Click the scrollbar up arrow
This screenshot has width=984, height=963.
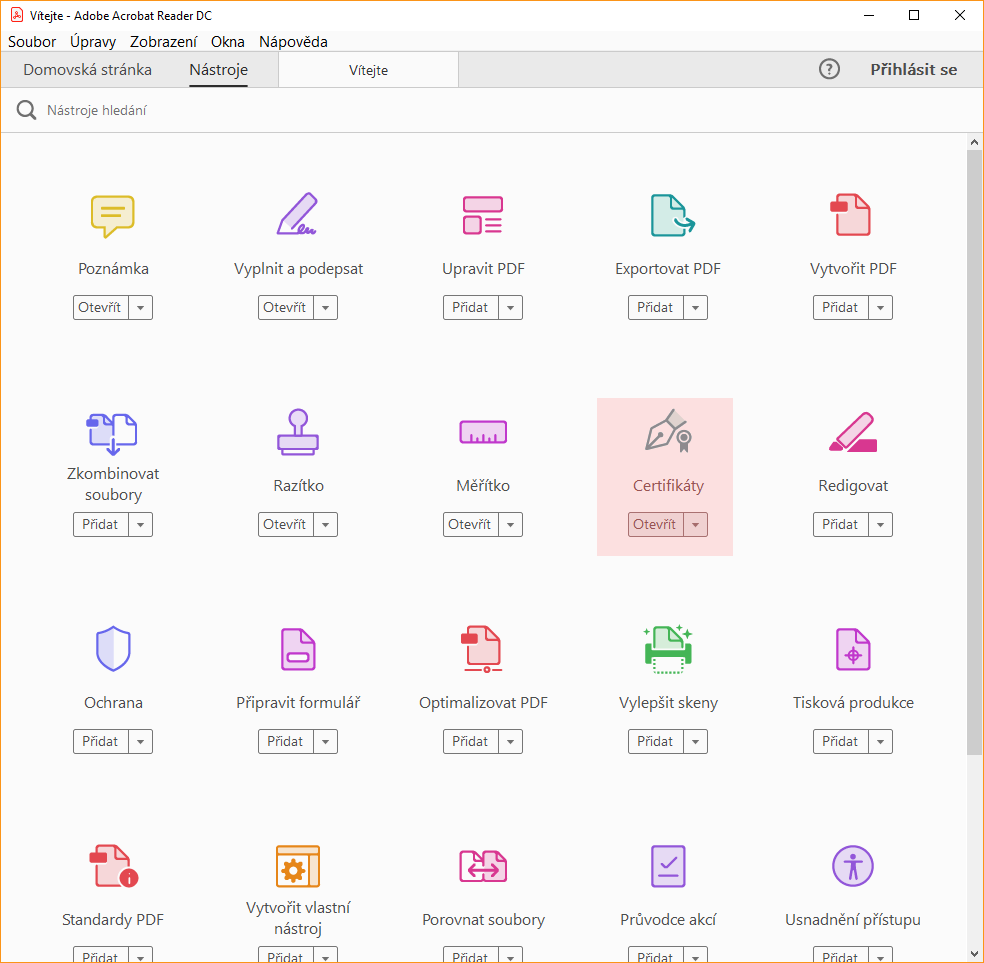[974, 142]
